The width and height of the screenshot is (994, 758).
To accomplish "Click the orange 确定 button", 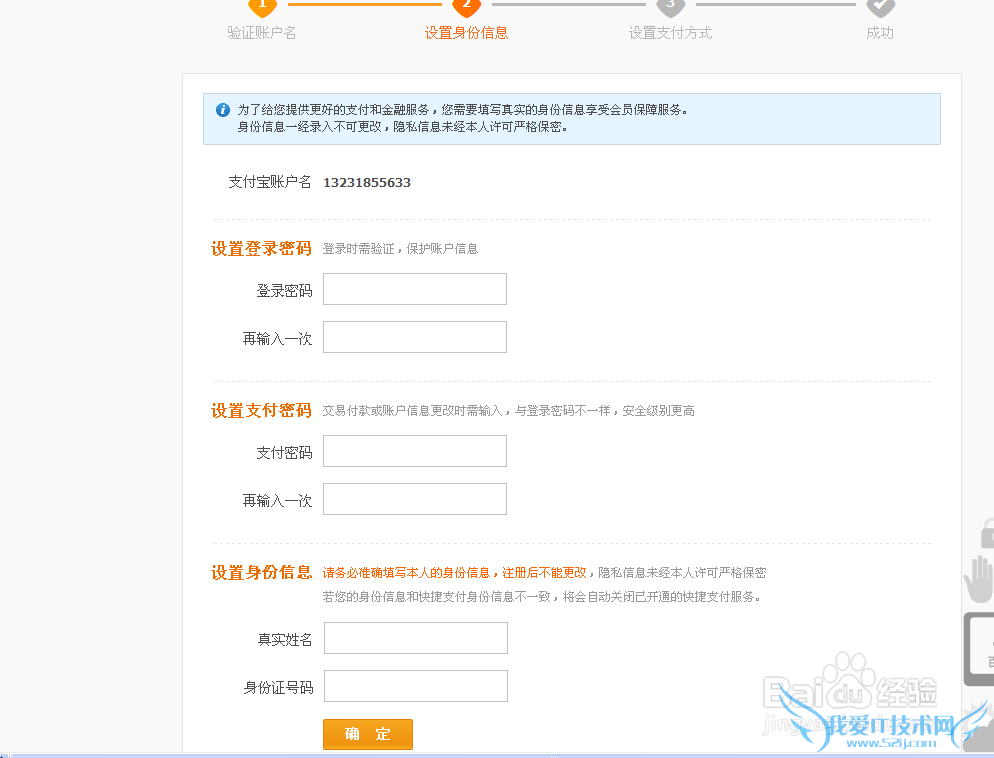I will coord(368,735).
